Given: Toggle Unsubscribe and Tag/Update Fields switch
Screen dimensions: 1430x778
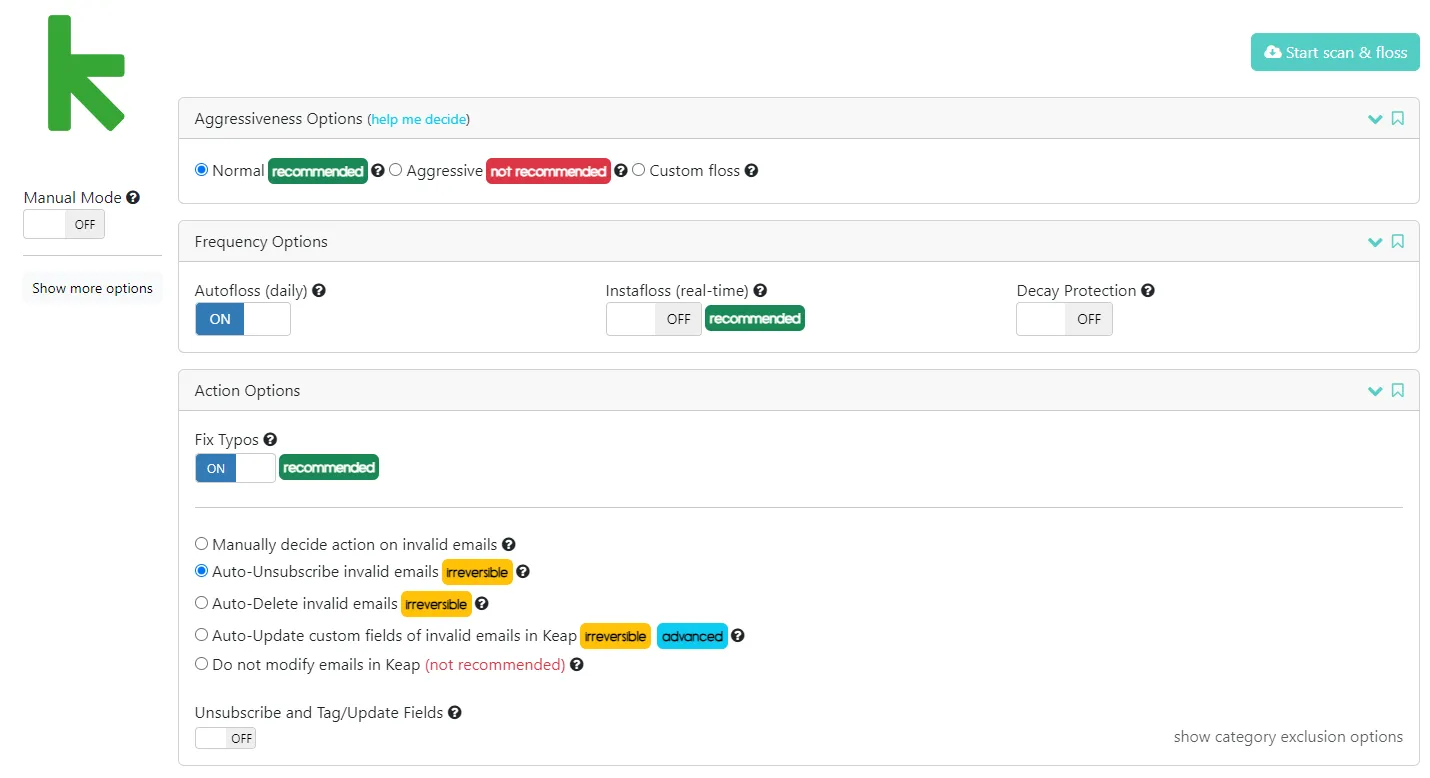Looking at the screenshot, I should pos(225,738).
